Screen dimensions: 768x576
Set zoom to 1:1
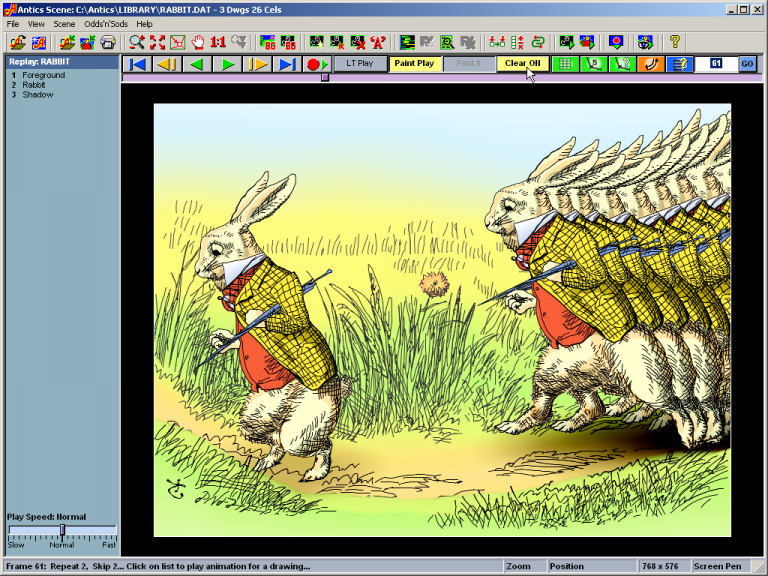point(218,43)
